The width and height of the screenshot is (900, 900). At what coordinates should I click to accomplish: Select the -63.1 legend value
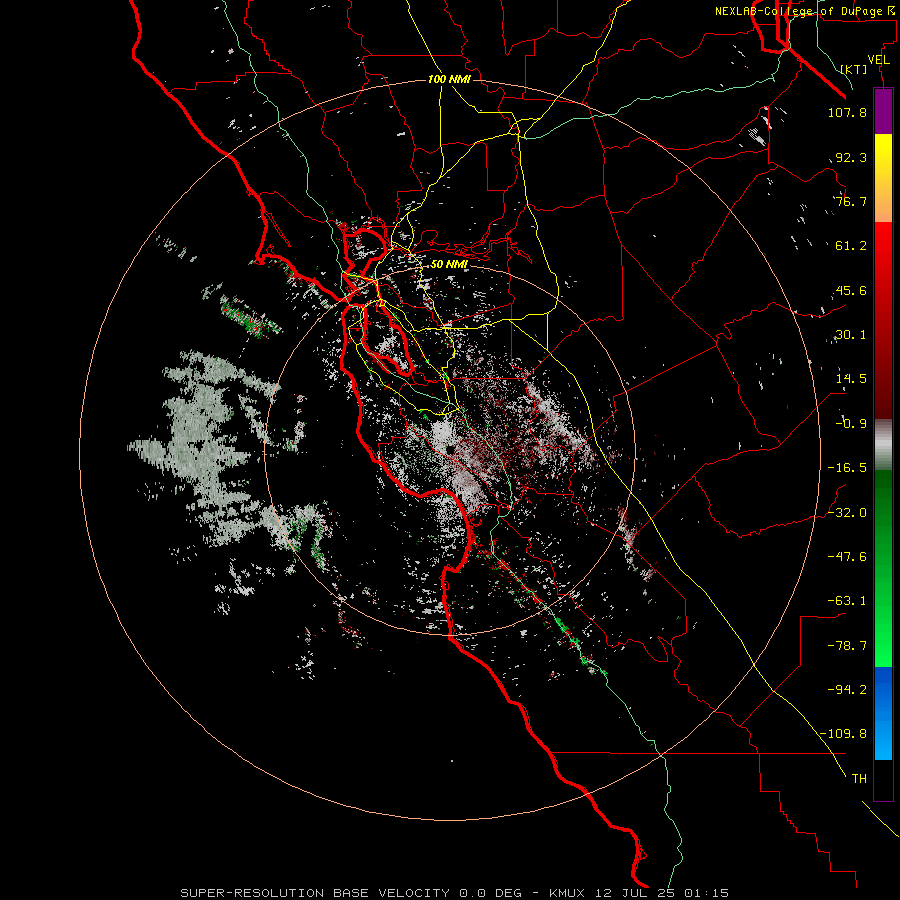coord(847,601)
